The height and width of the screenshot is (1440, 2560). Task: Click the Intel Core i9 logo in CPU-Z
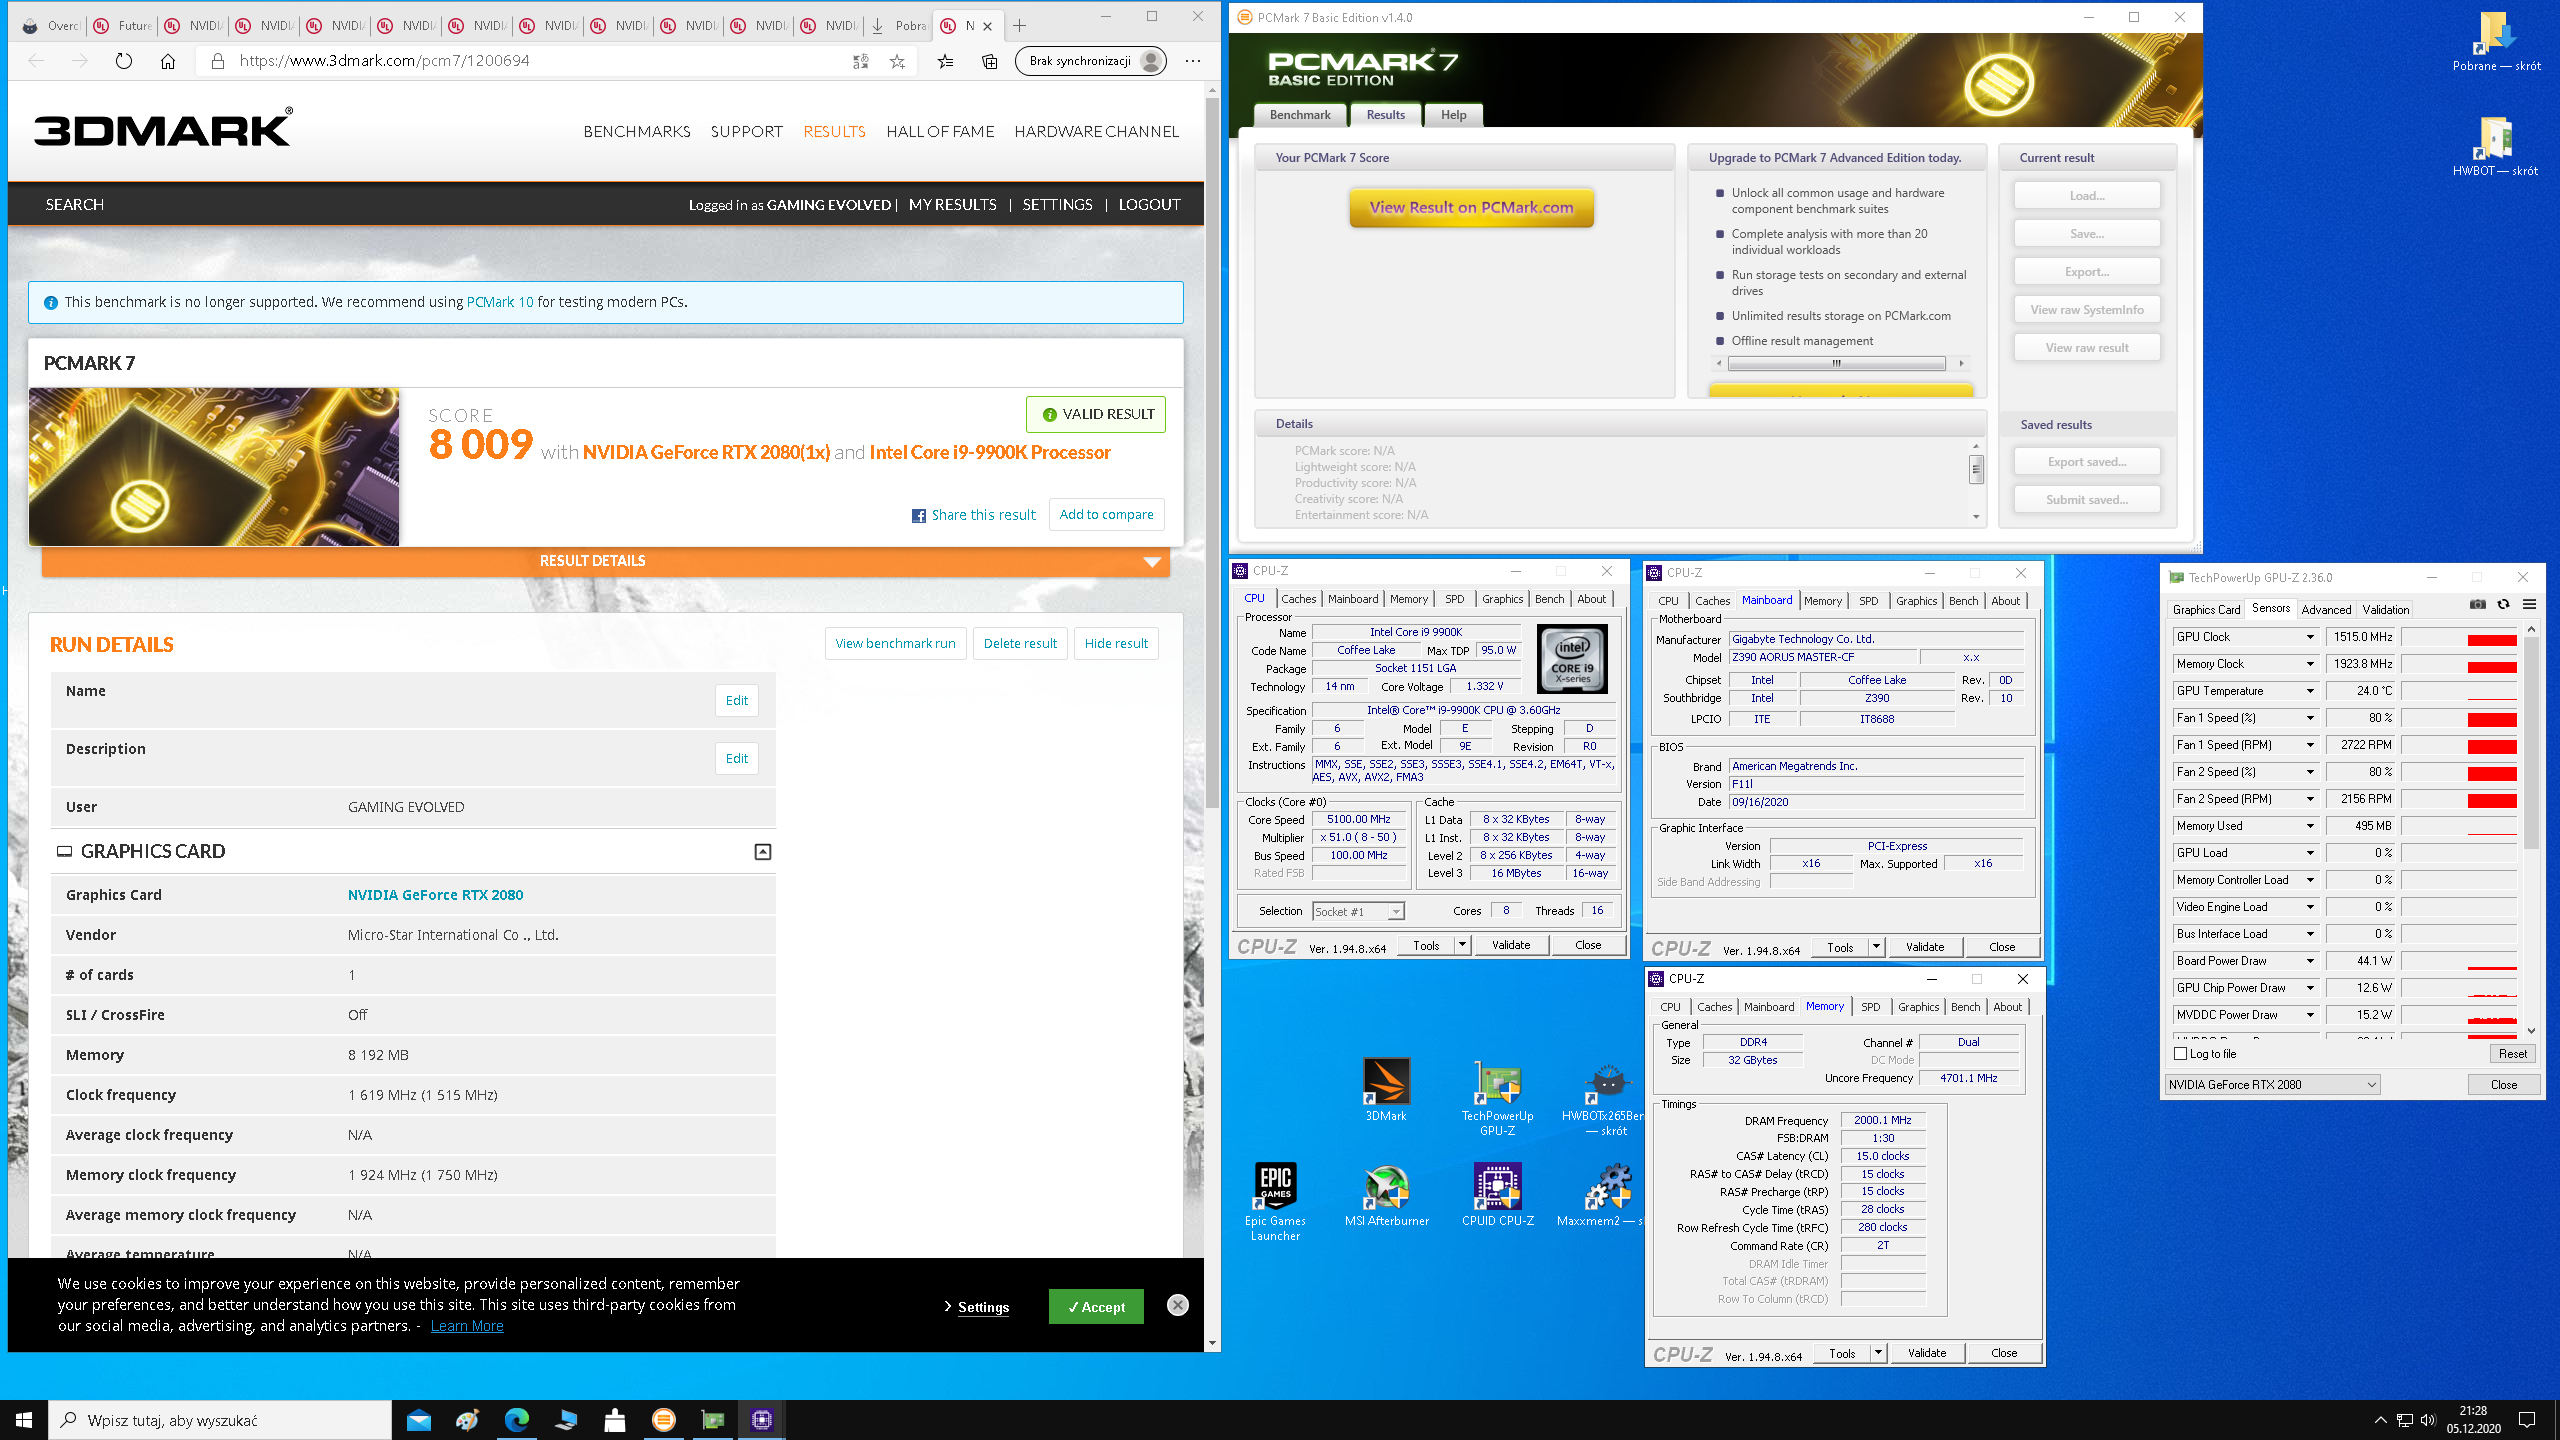point(1572,659)
